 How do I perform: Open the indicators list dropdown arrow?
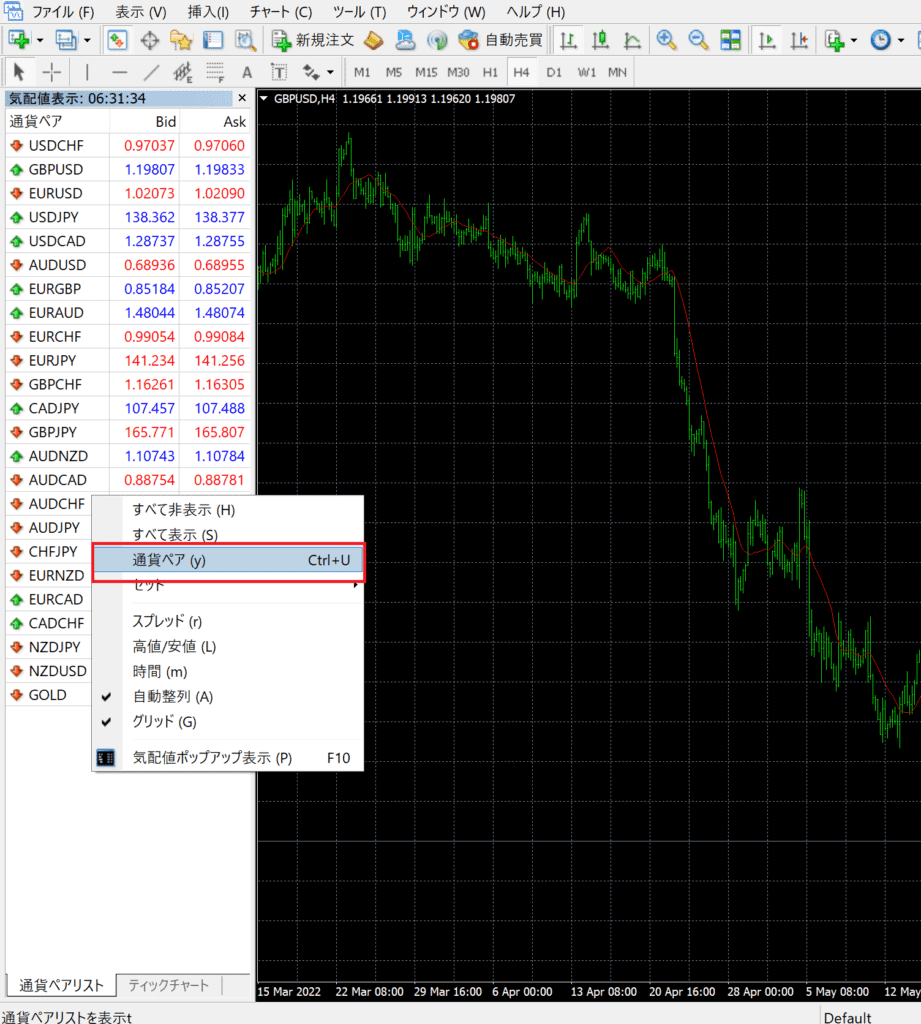[x=855, y=41]
